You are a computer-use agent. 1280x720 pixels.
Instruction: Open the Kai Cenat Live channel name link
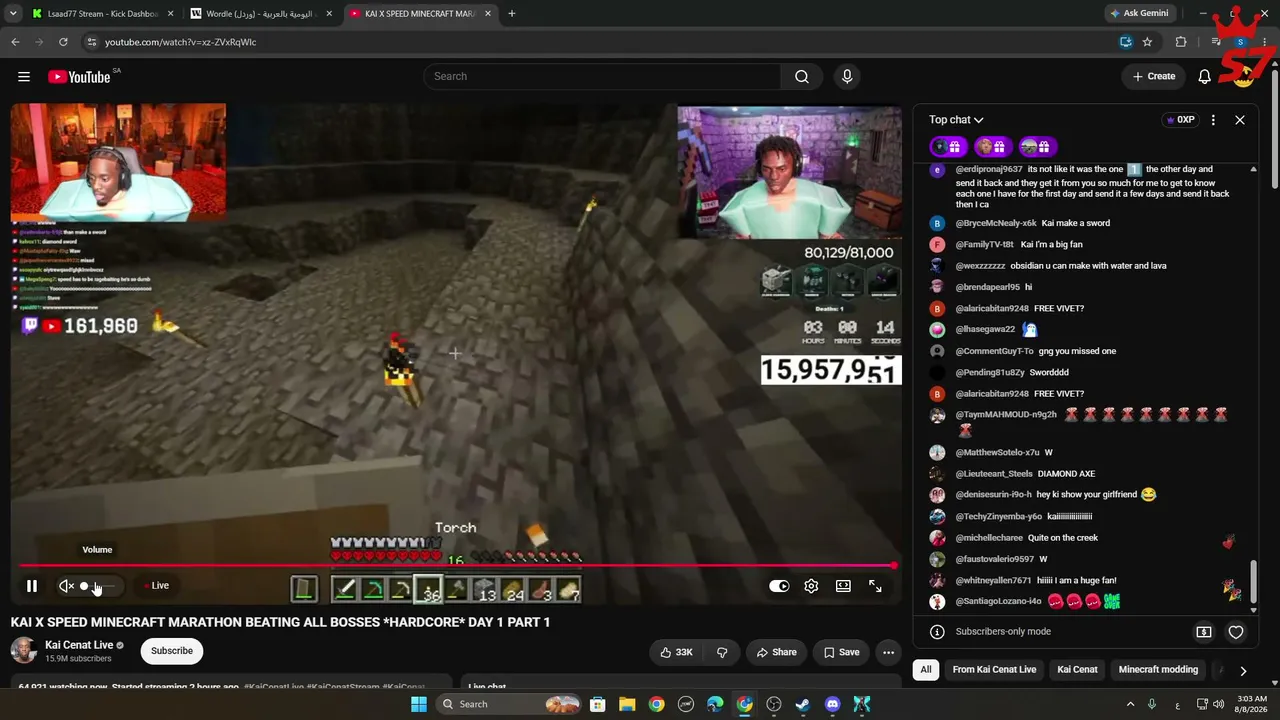pyautogui.click(x=79, y=645)
